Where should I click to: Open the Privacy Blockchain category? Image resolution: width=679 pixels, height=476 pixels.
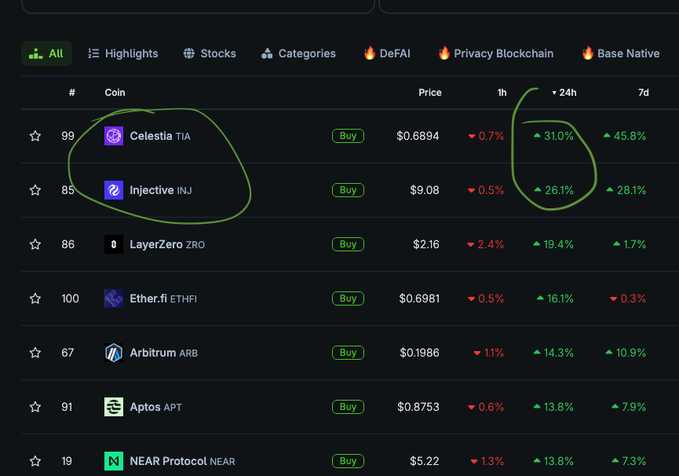click(x=496, y=53)
